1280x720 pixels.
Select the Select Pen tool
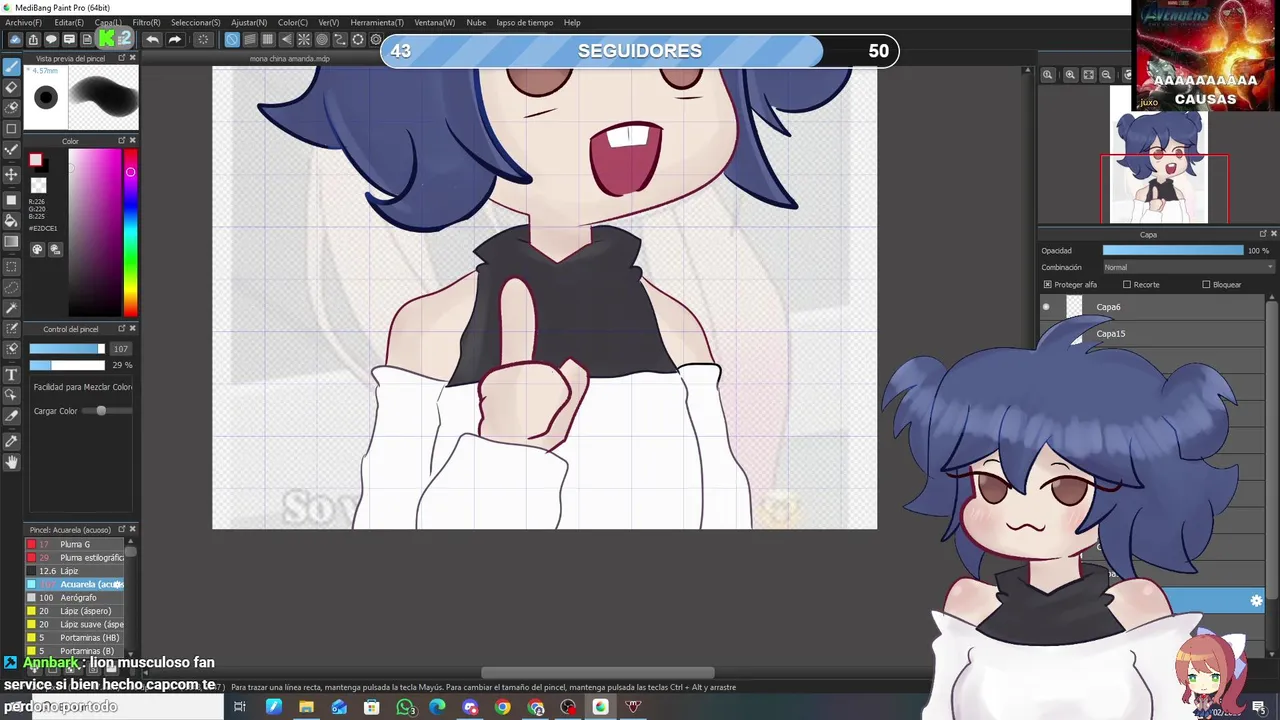pyautogui.click(x=12, y=328)
